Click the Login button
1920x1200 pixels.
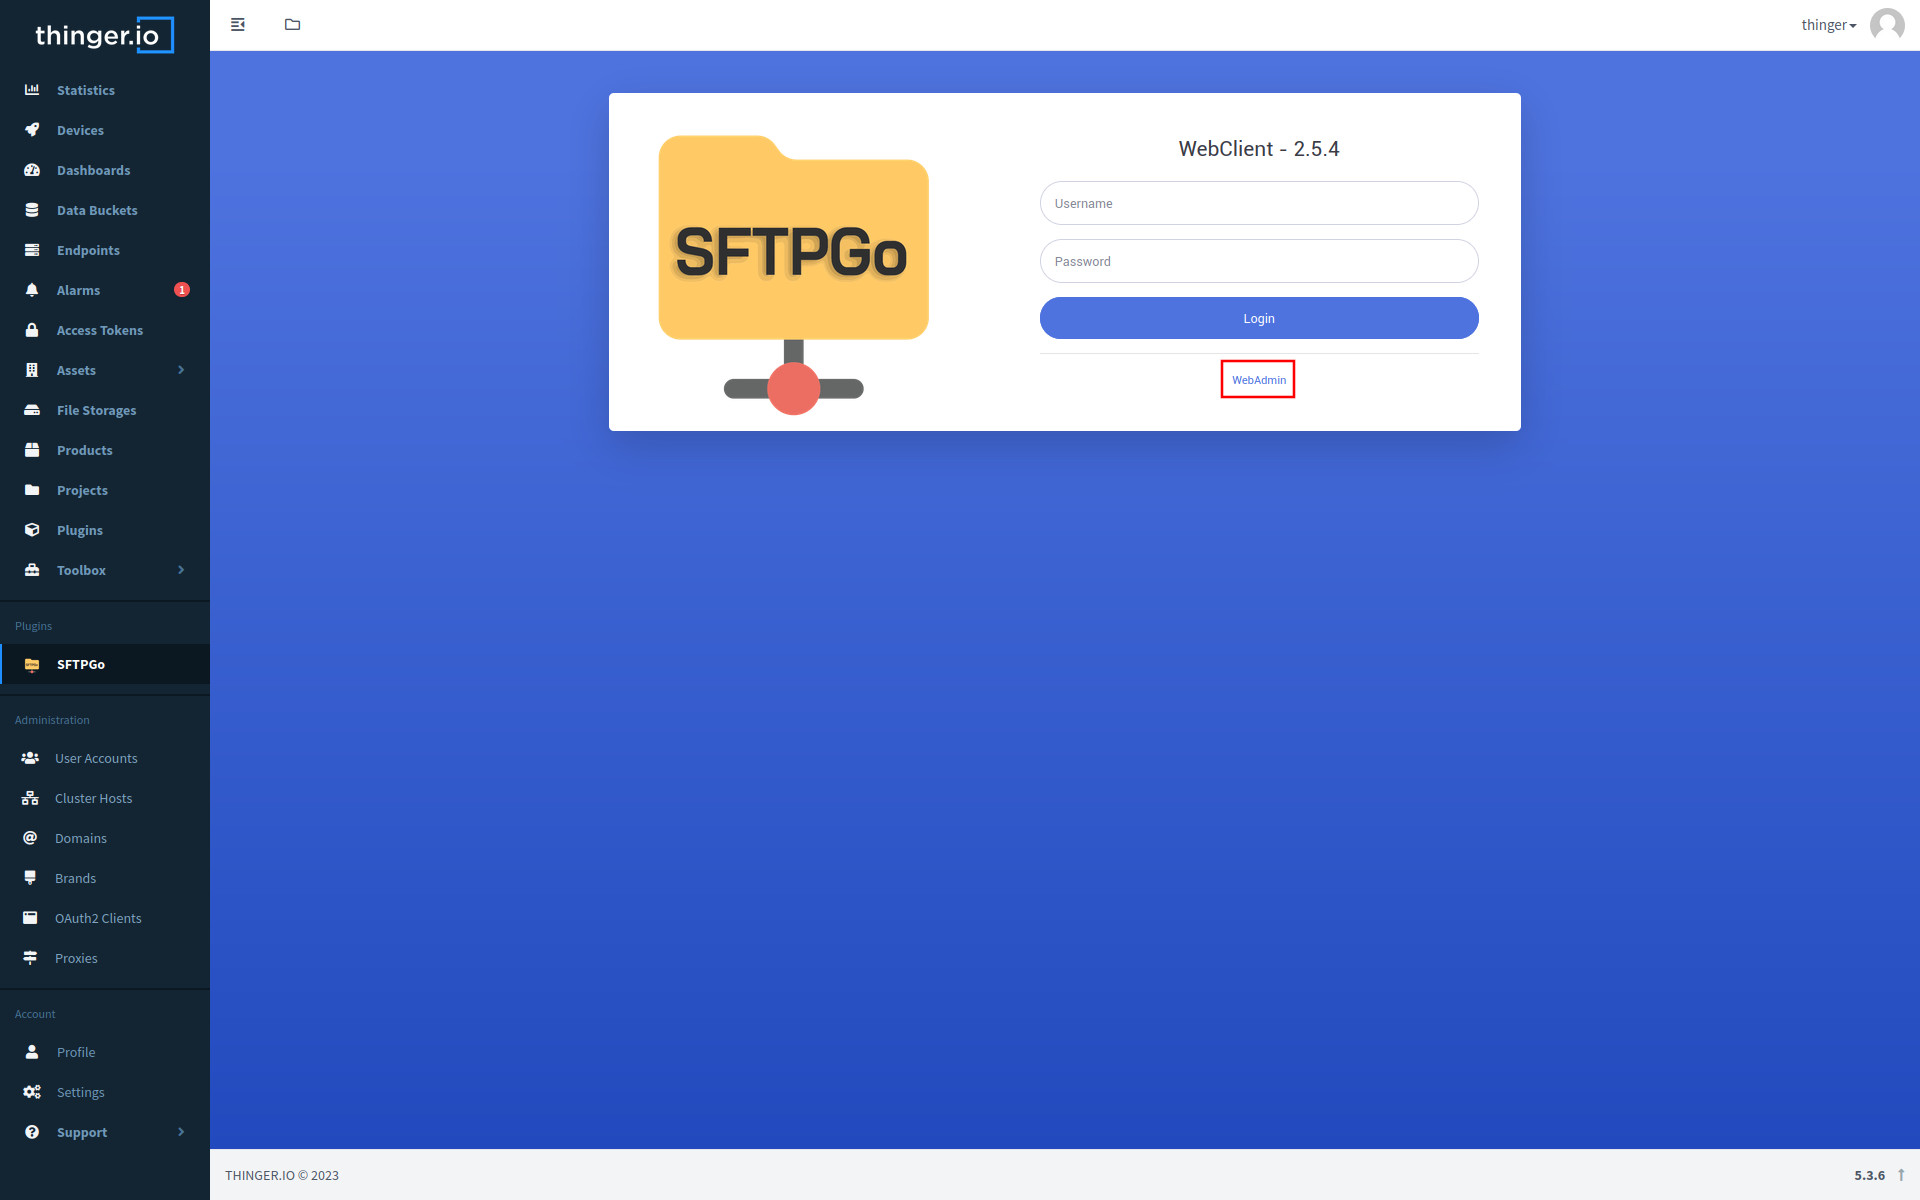[x=1258, y=317]
